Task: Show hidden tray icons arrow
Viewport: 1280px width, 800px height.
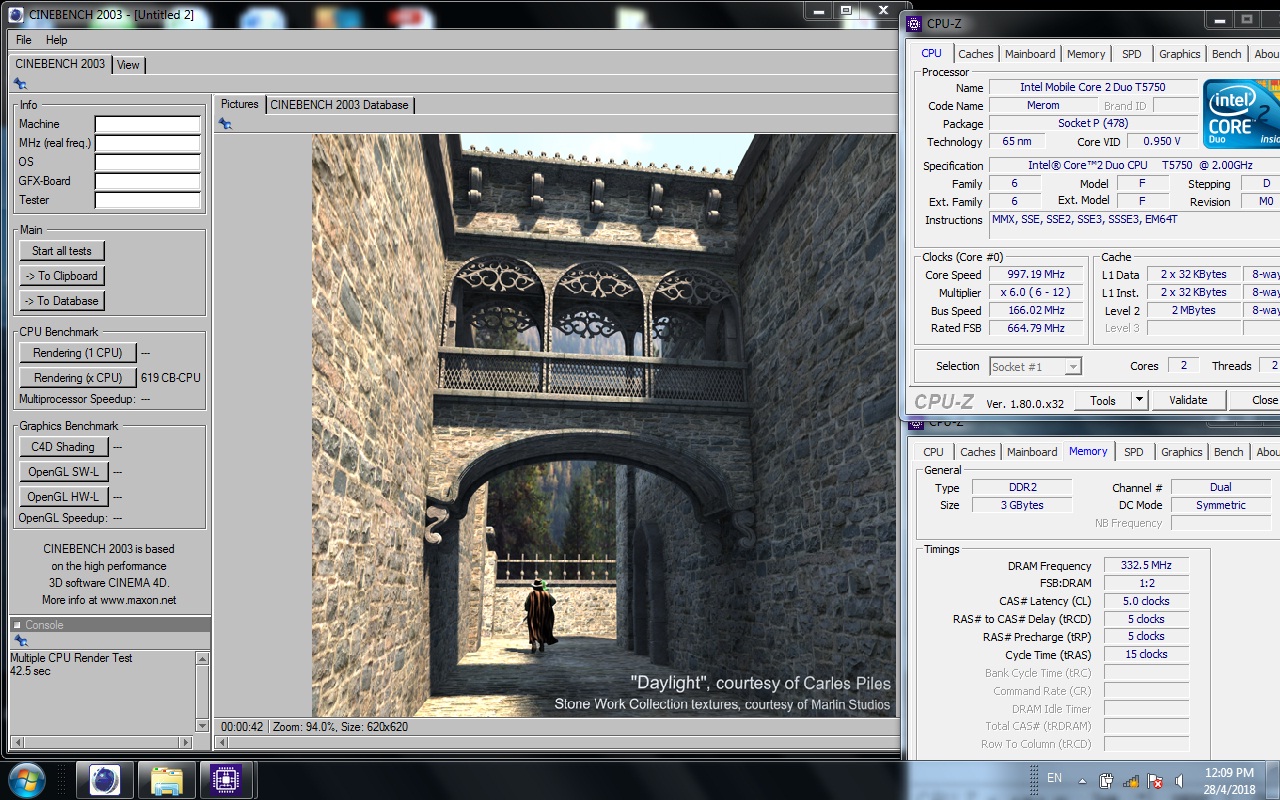Action: click(x=1082, y=780)
